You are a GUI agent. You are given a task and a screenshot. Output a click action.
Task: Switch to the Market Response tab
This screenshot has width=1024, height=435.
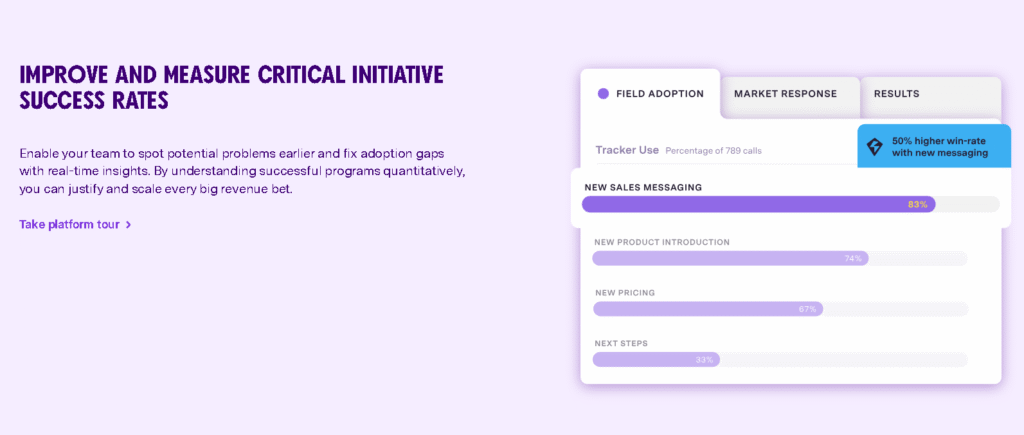(785, 94)
